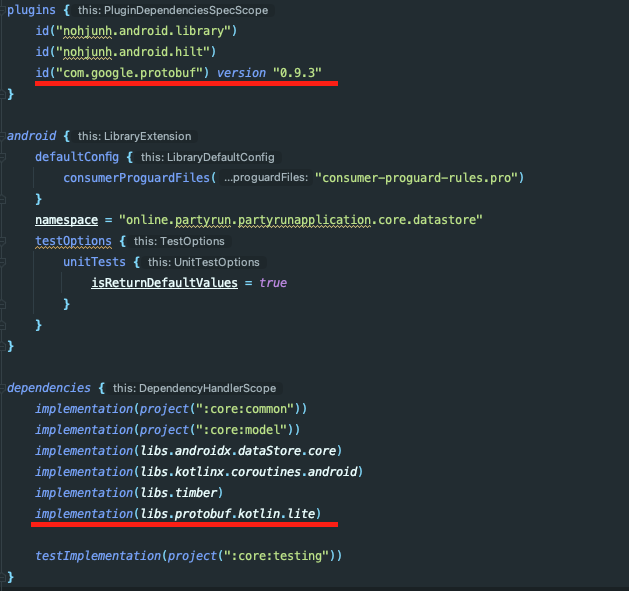
Task: Click the consumerProguardFiles call
Action: [136, 178]
